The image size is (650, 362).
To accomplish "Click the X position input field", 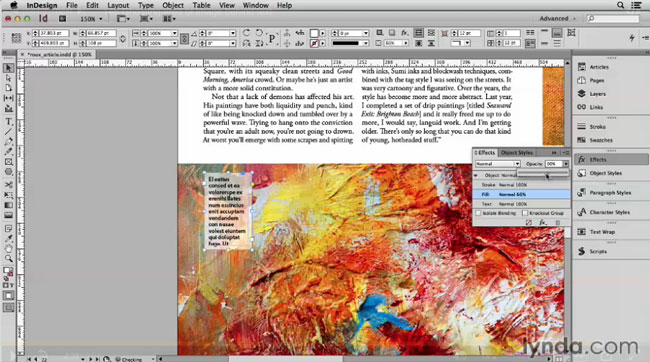I will click(x=54, y=33).
